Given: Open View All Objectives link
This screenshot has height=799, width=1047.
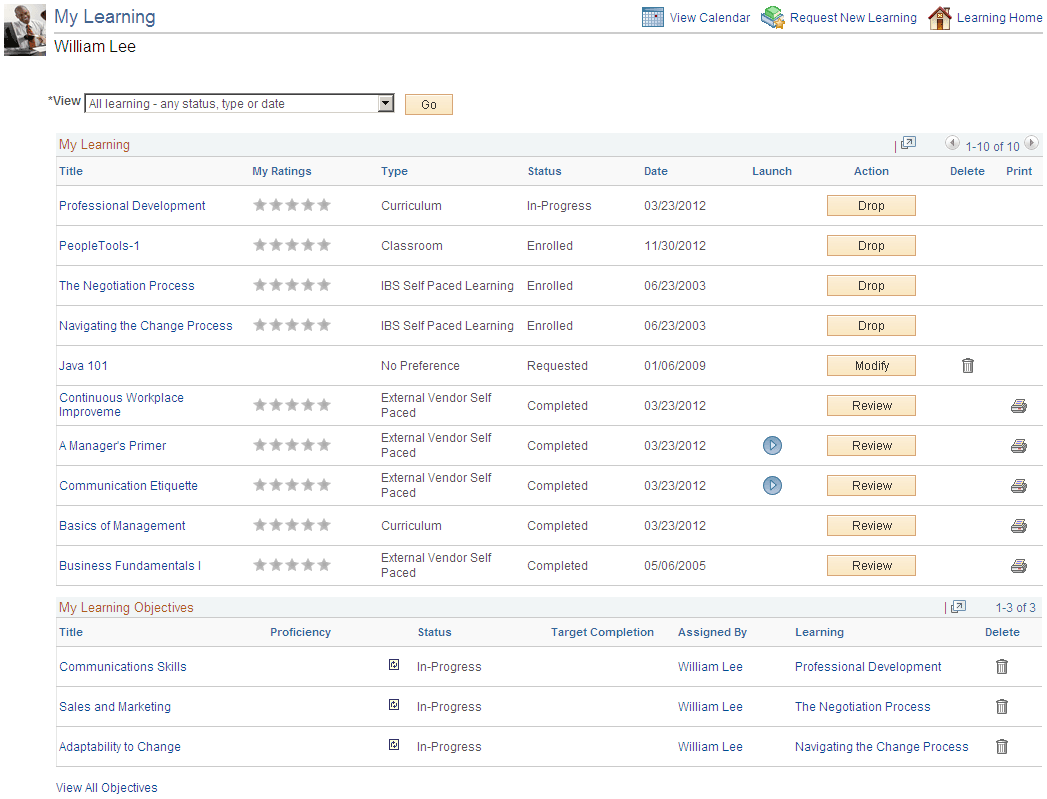Looking at the screenshot, I should (106, 787).
